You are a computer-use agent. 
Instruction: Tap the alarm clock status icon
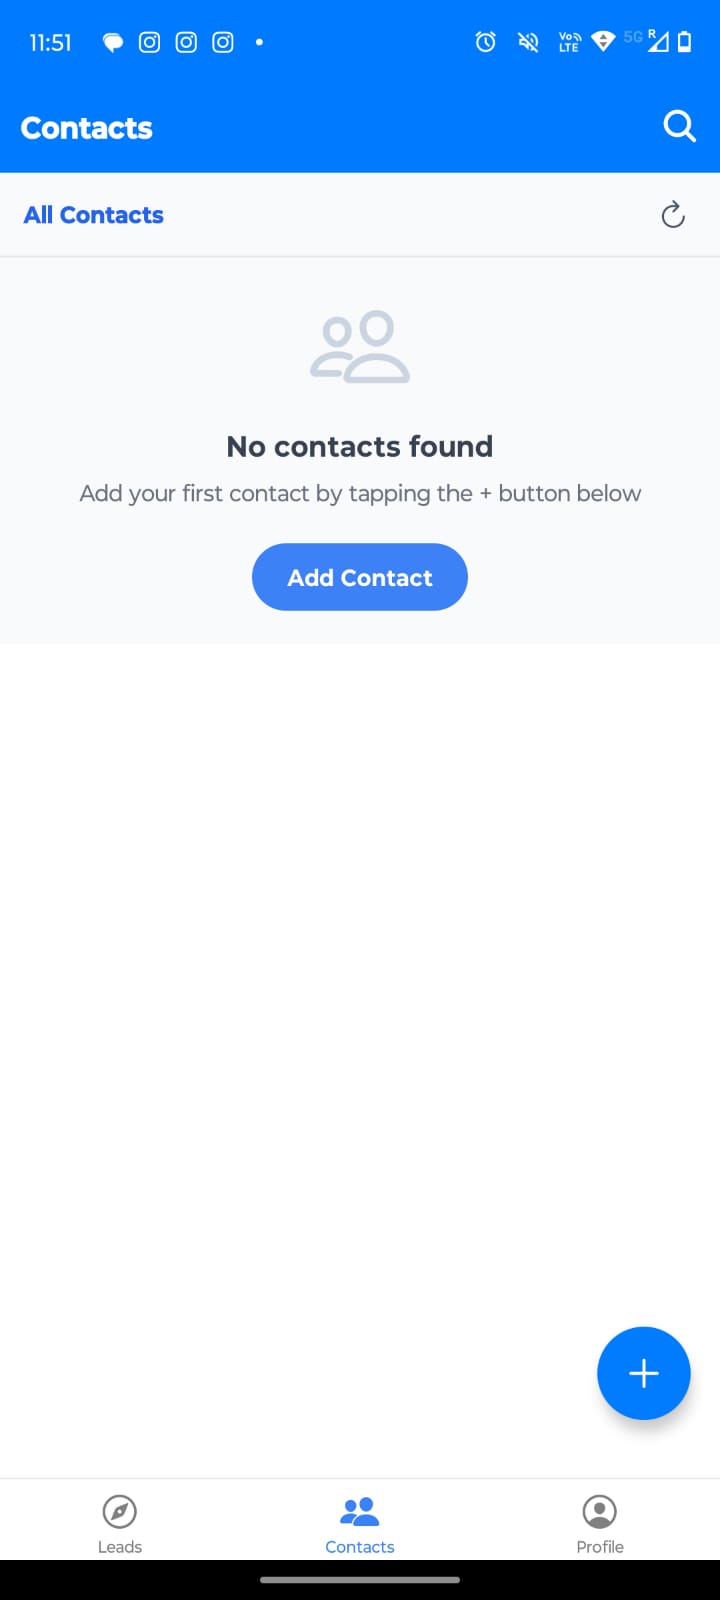tap(485, 42)
